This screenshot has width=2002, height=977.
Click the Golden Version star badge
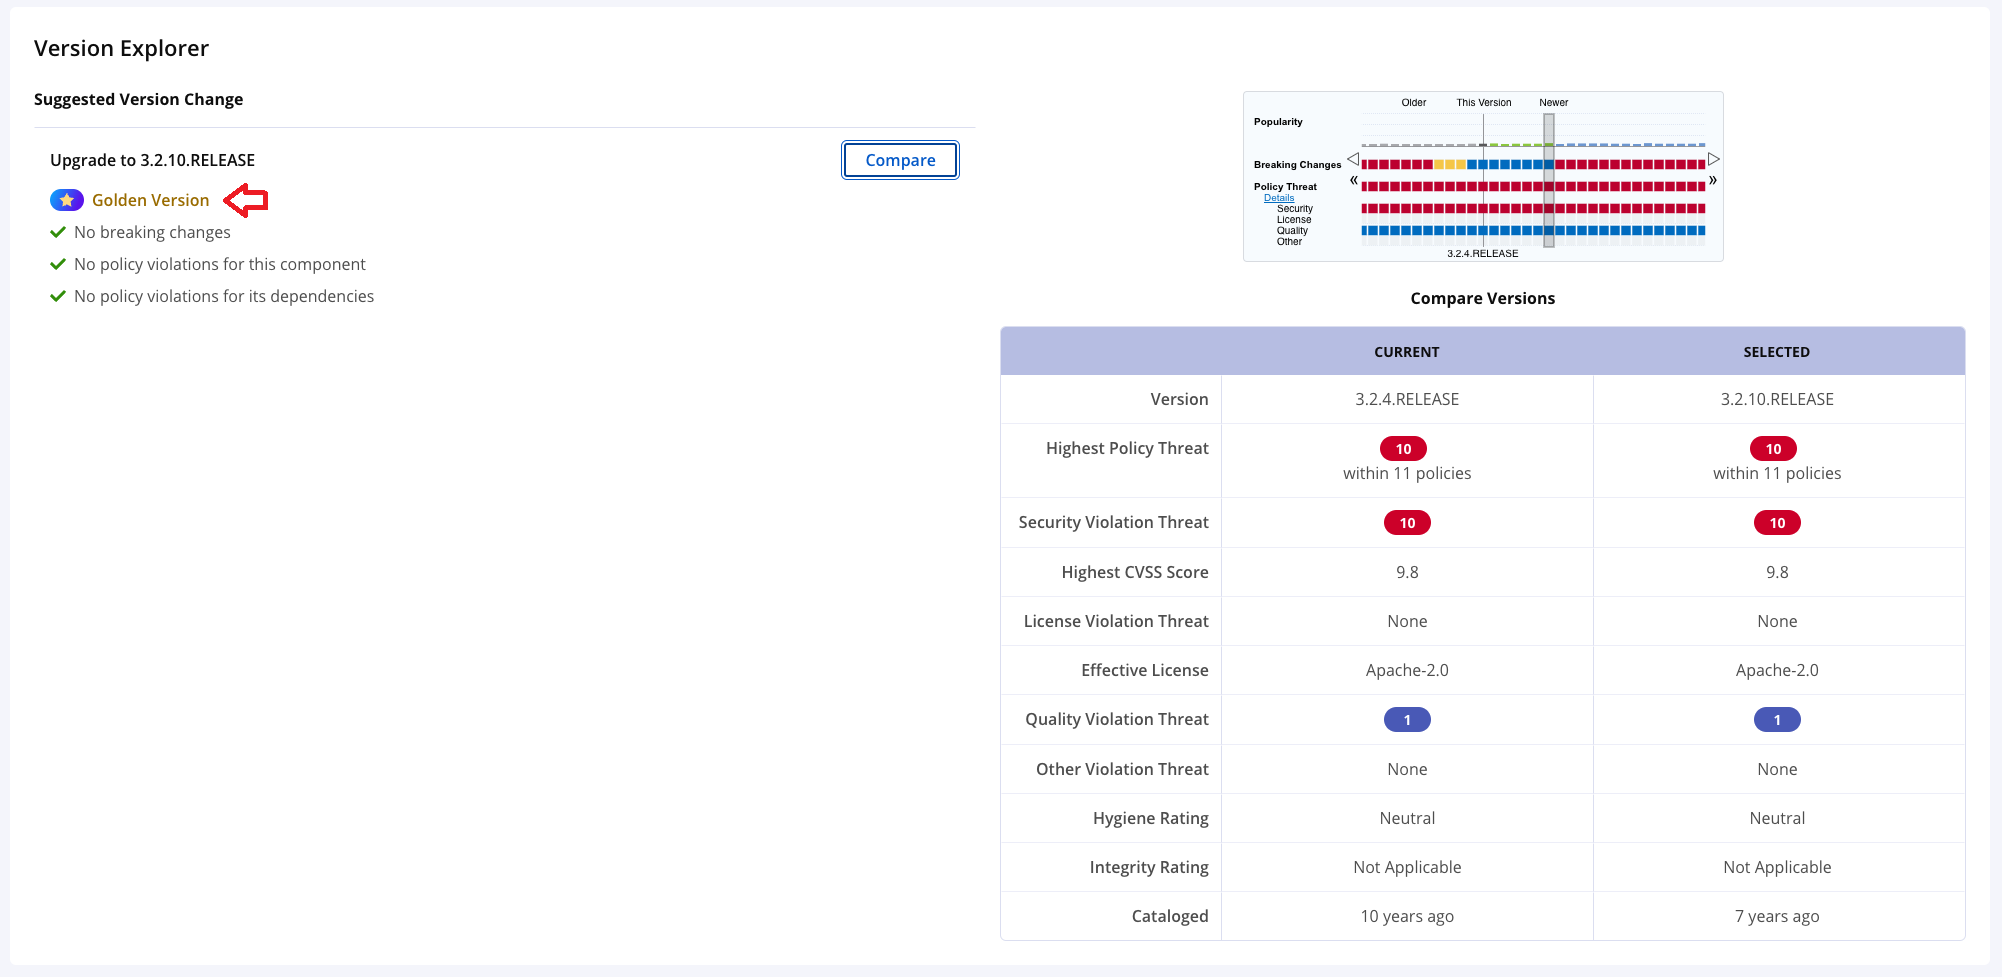(67, 200)
